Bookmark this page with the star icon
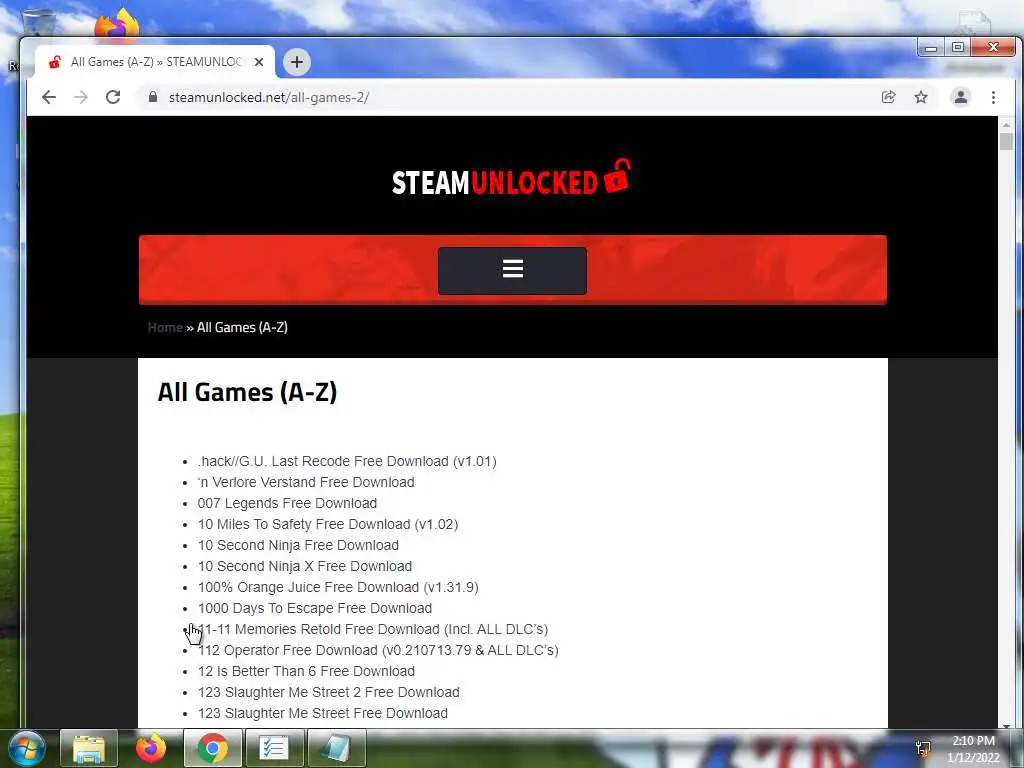 (921, 97)
